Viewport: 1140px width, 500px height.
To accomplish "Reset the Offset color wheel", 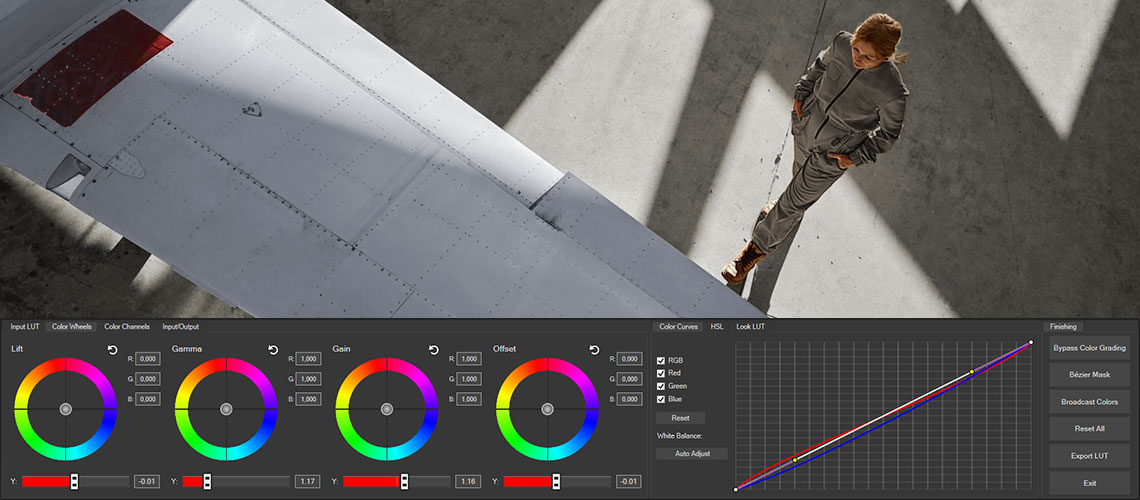I will 594,349.
